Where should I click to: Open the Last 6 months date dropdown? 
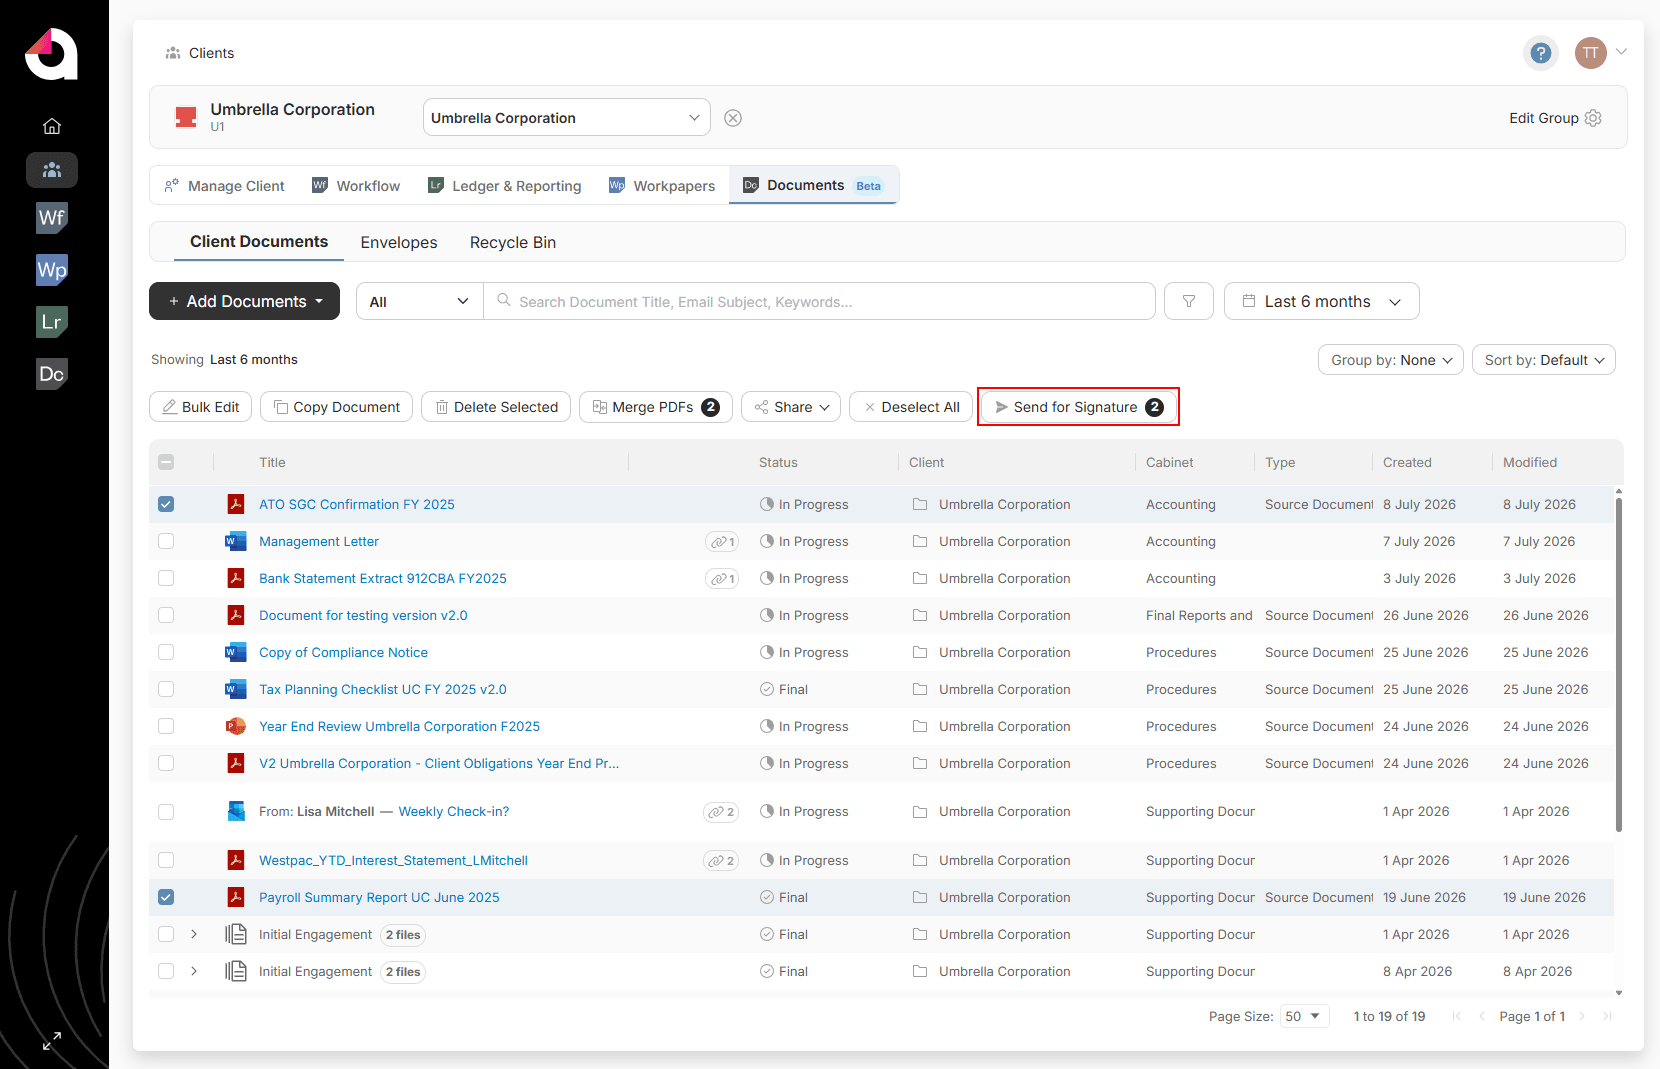coord(1321,301)
